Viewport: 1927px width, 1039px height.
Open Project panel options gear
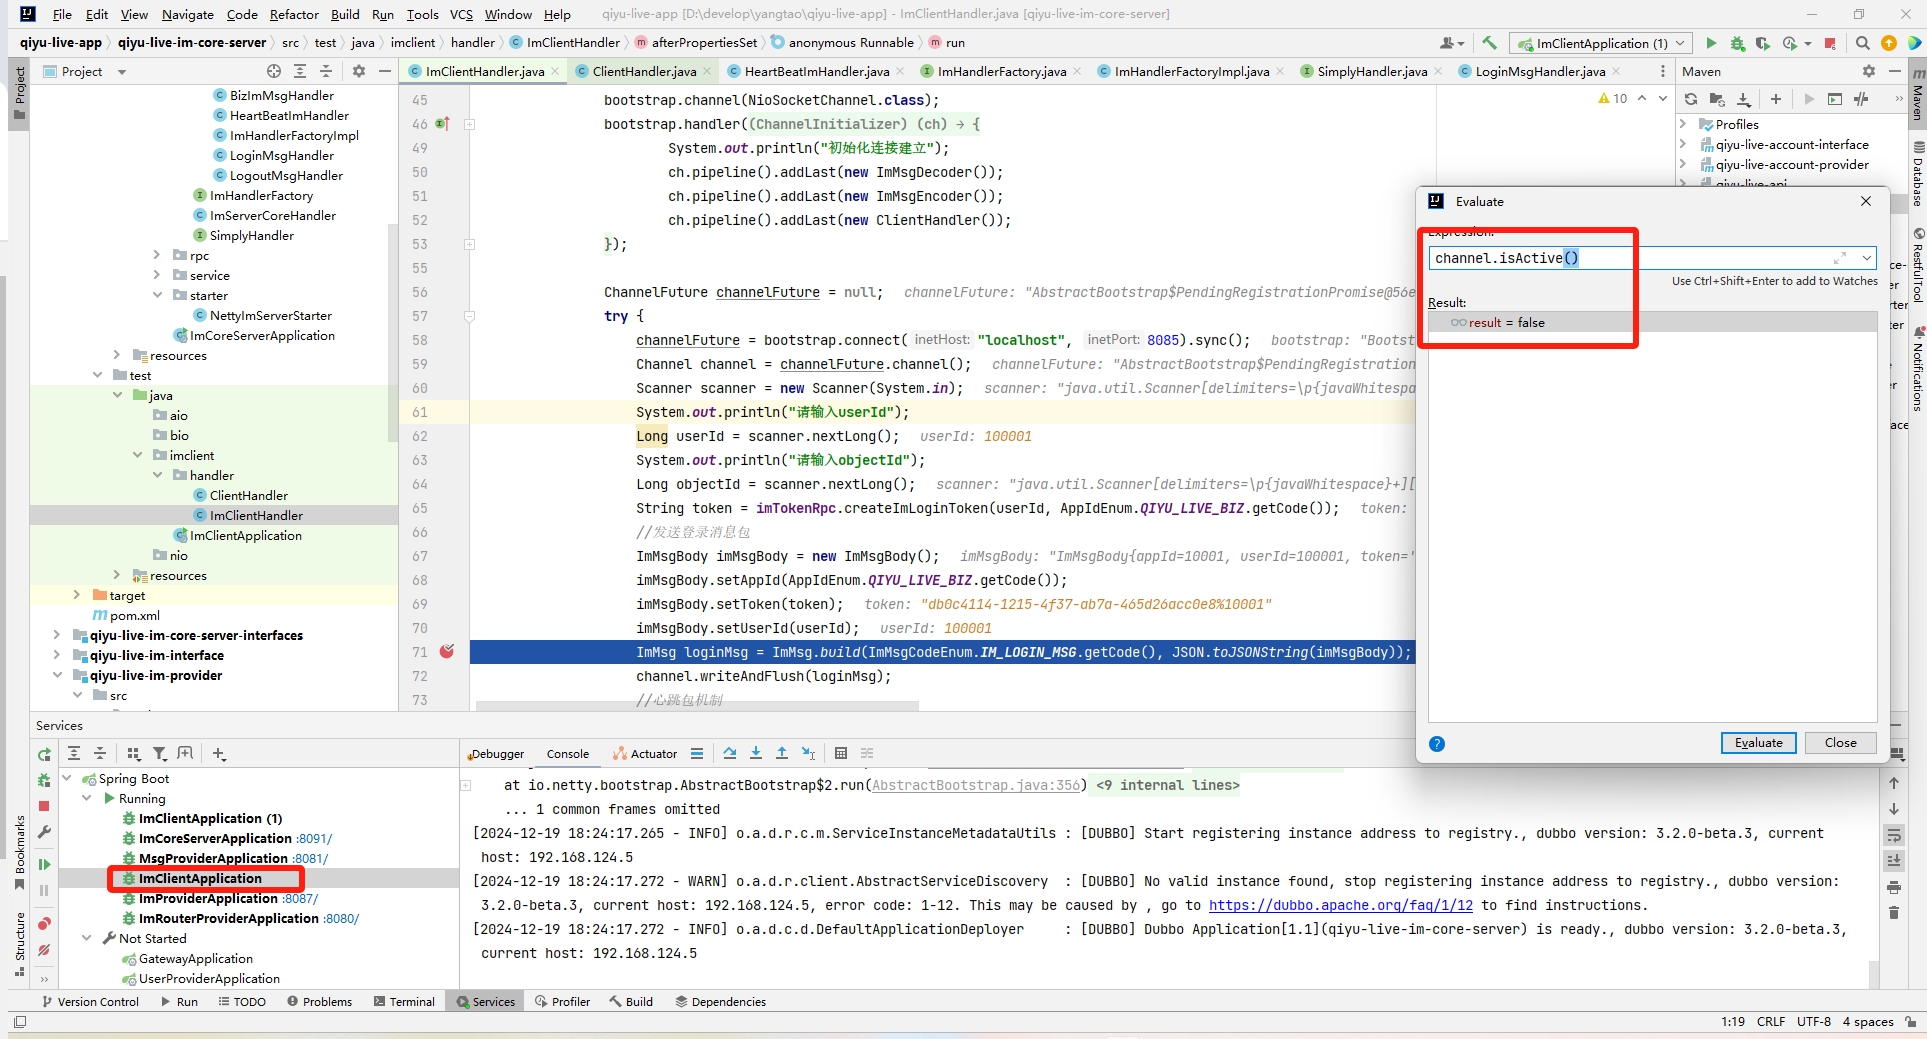(x=359, y=71)
